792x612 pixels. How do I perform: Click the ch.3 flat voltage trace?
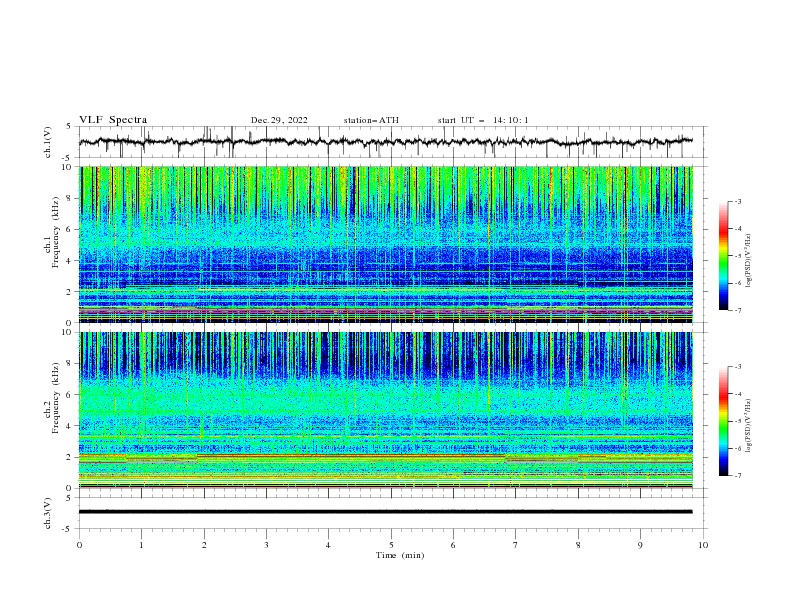(x=386, y=512)
